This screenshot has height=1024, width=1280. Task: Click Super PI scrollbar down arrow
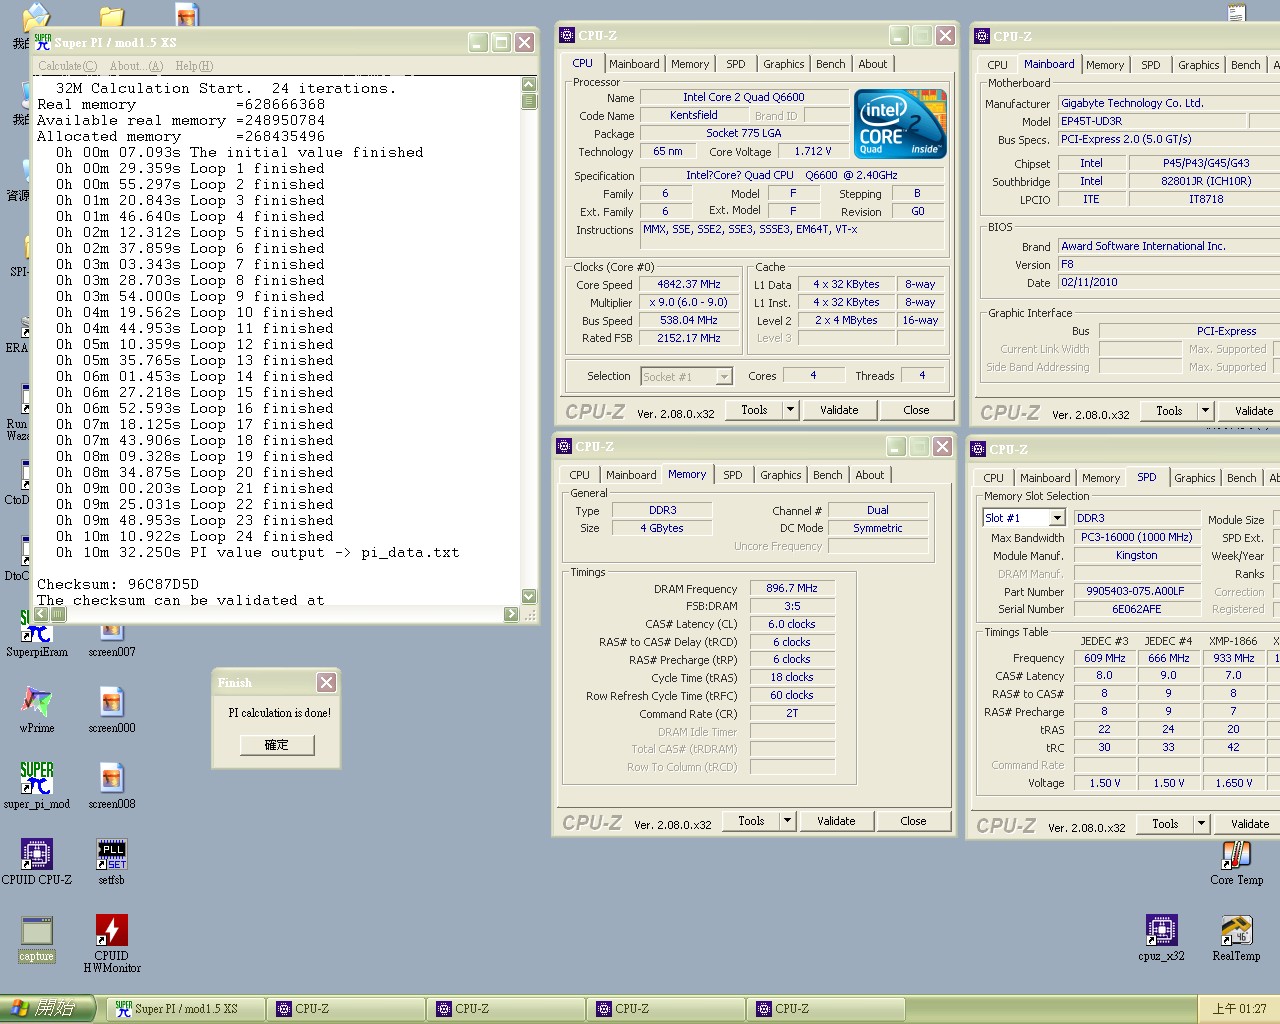pos(529,596)
